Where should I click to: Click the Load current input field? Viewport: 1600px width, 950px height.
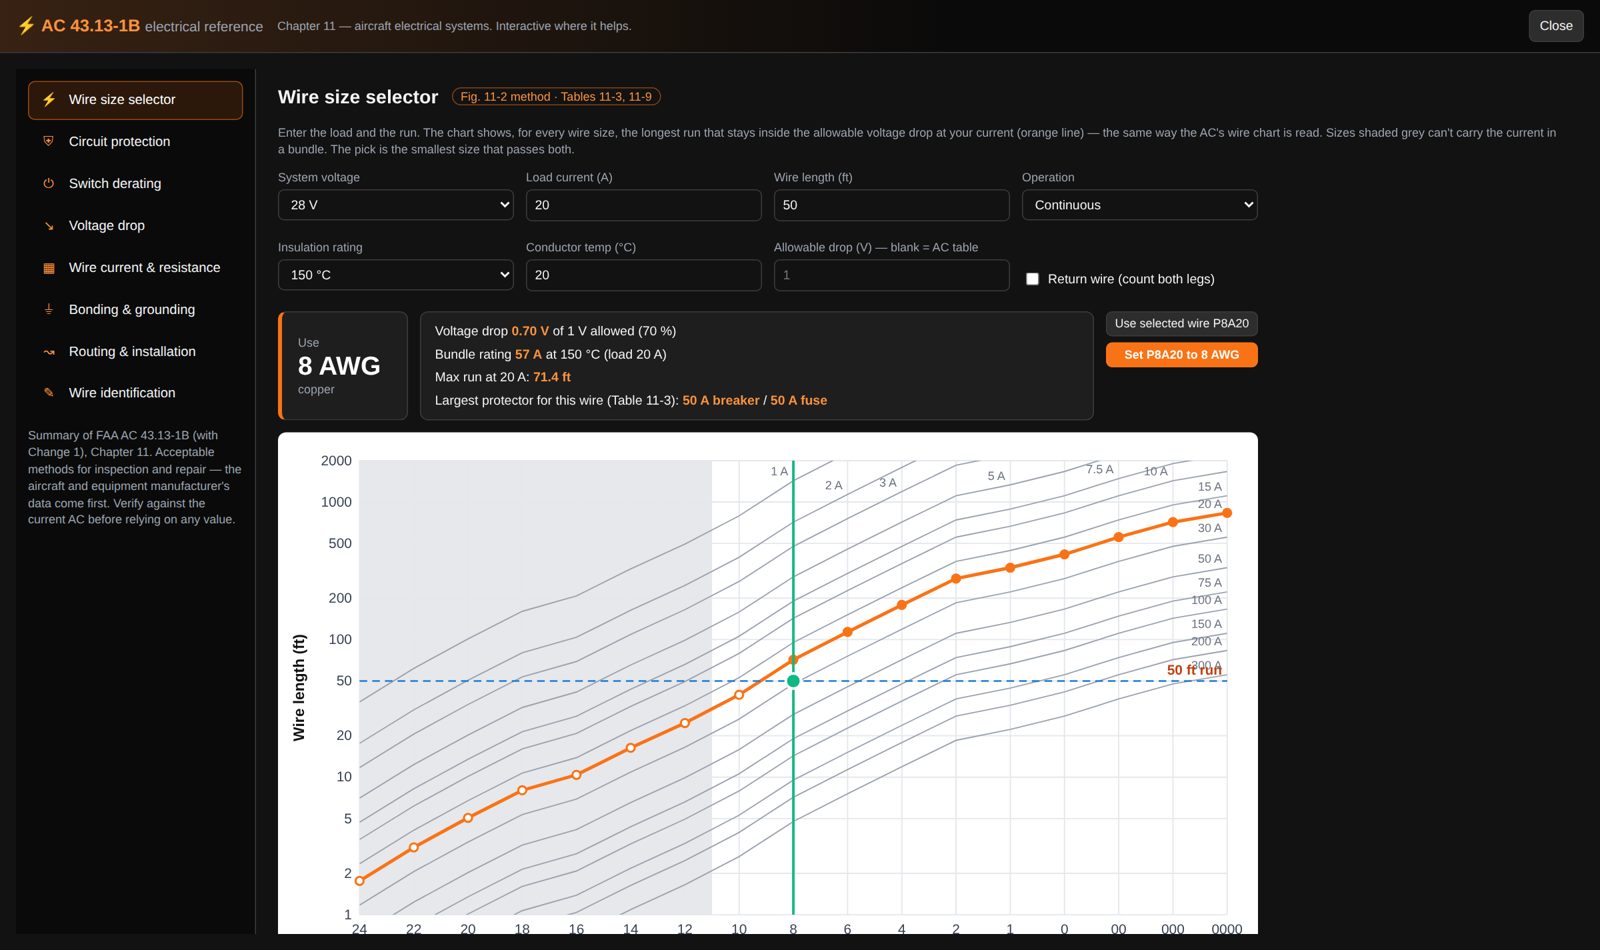[643, 205]
